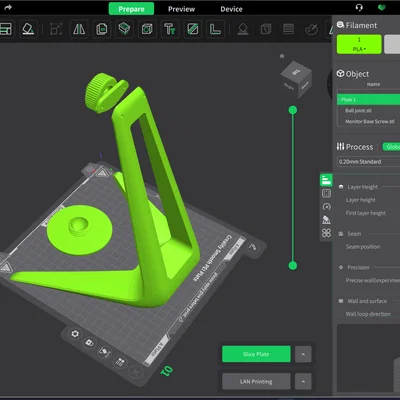Select the Cut tool icon
This screenshot has width=400, height=400.
(x=192, y=29)
